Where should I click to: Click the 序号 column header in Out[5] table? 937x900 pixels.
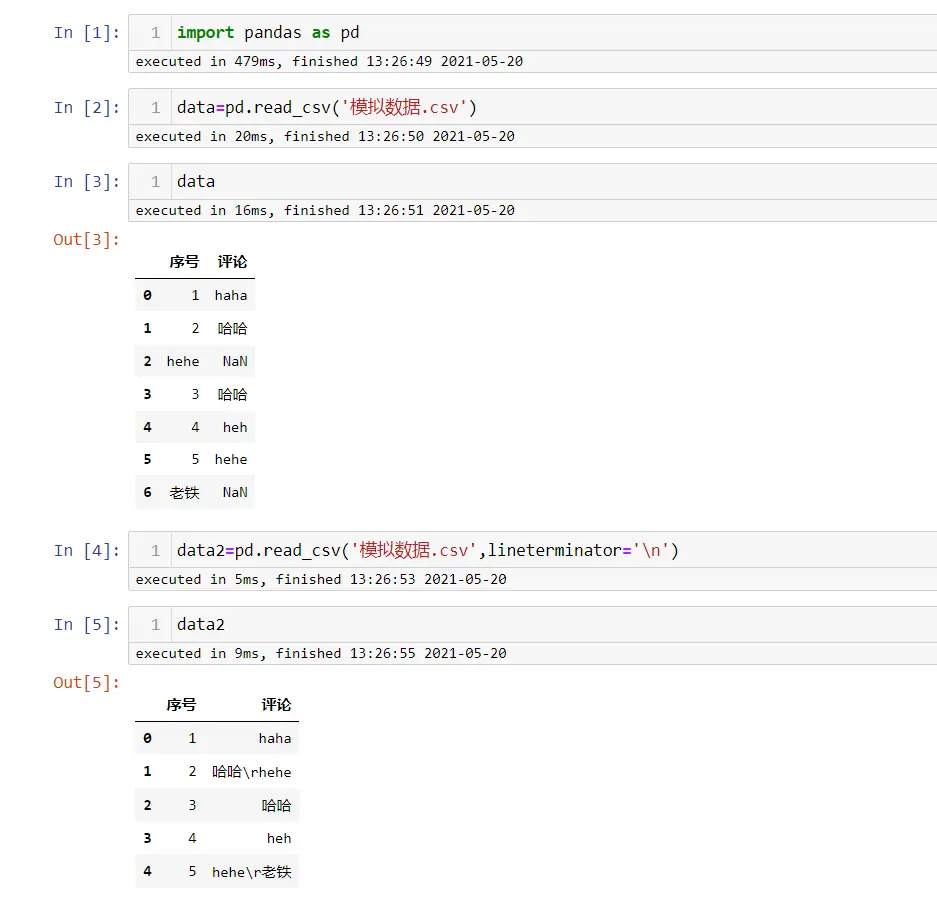pyautogui.click(x=181, y=705)
